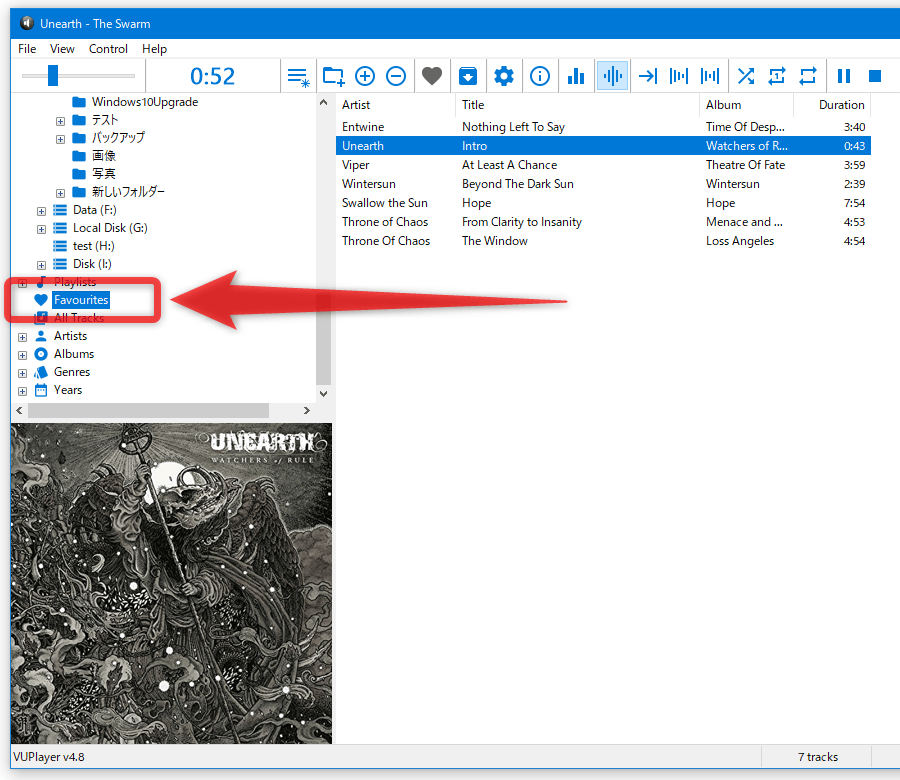
Task: Click tree scrollbar up arrow
Action: click(323, 102)
